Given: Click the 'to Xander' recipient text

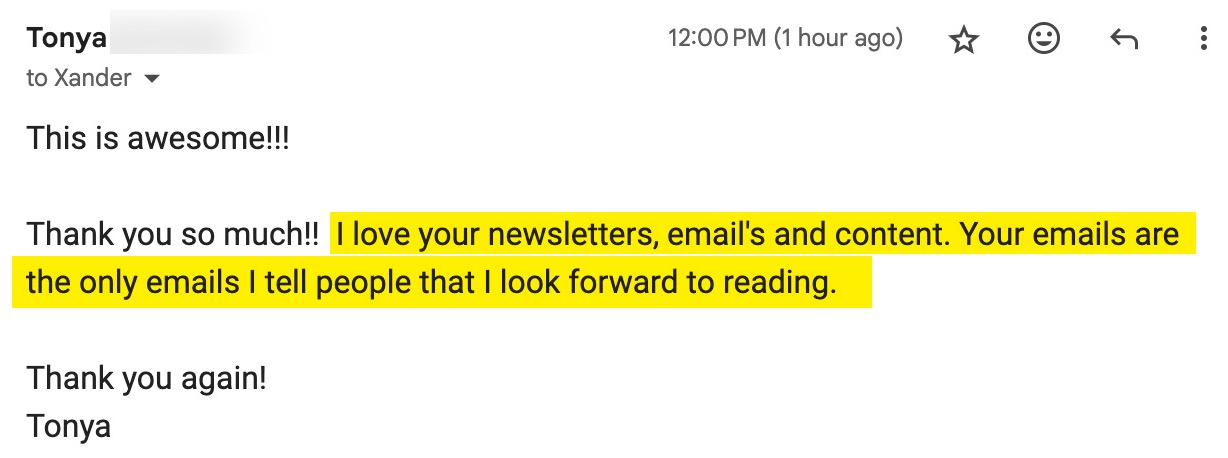Looking at the screenshot, I should click(x=79, y=78).
